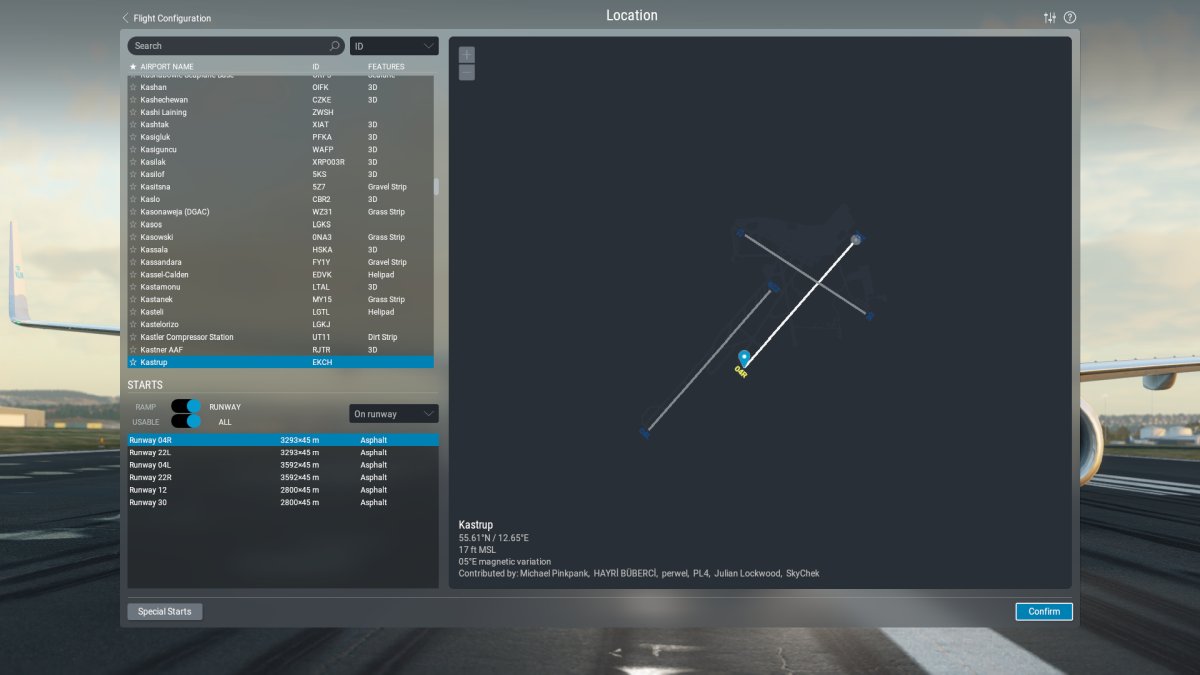The width and height of the screenshot is (1200, 675).
Task: Click the XRP003R airport ID
Action: 328,162
